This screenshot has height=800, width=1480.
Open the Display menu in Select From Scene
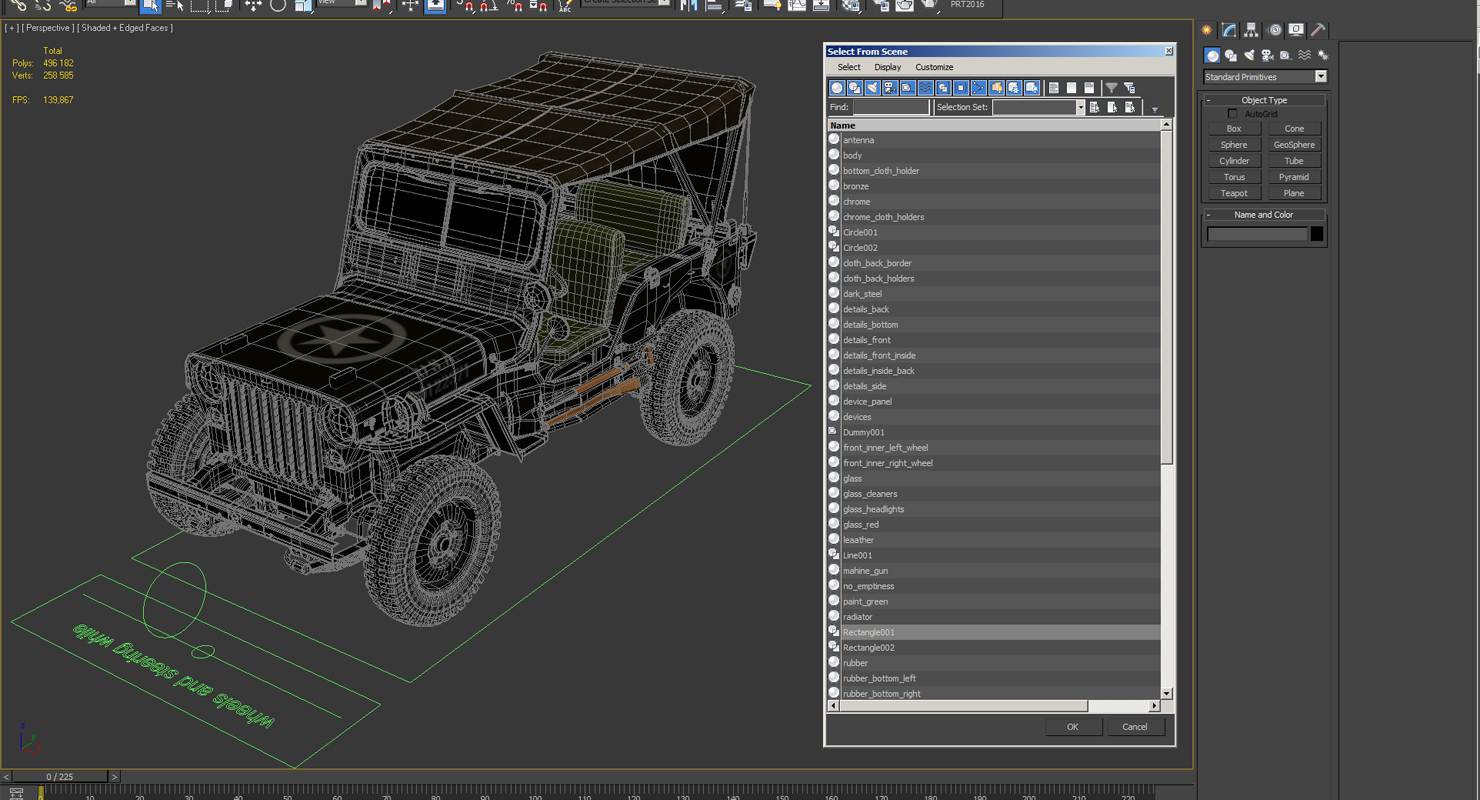pos(887,67)
